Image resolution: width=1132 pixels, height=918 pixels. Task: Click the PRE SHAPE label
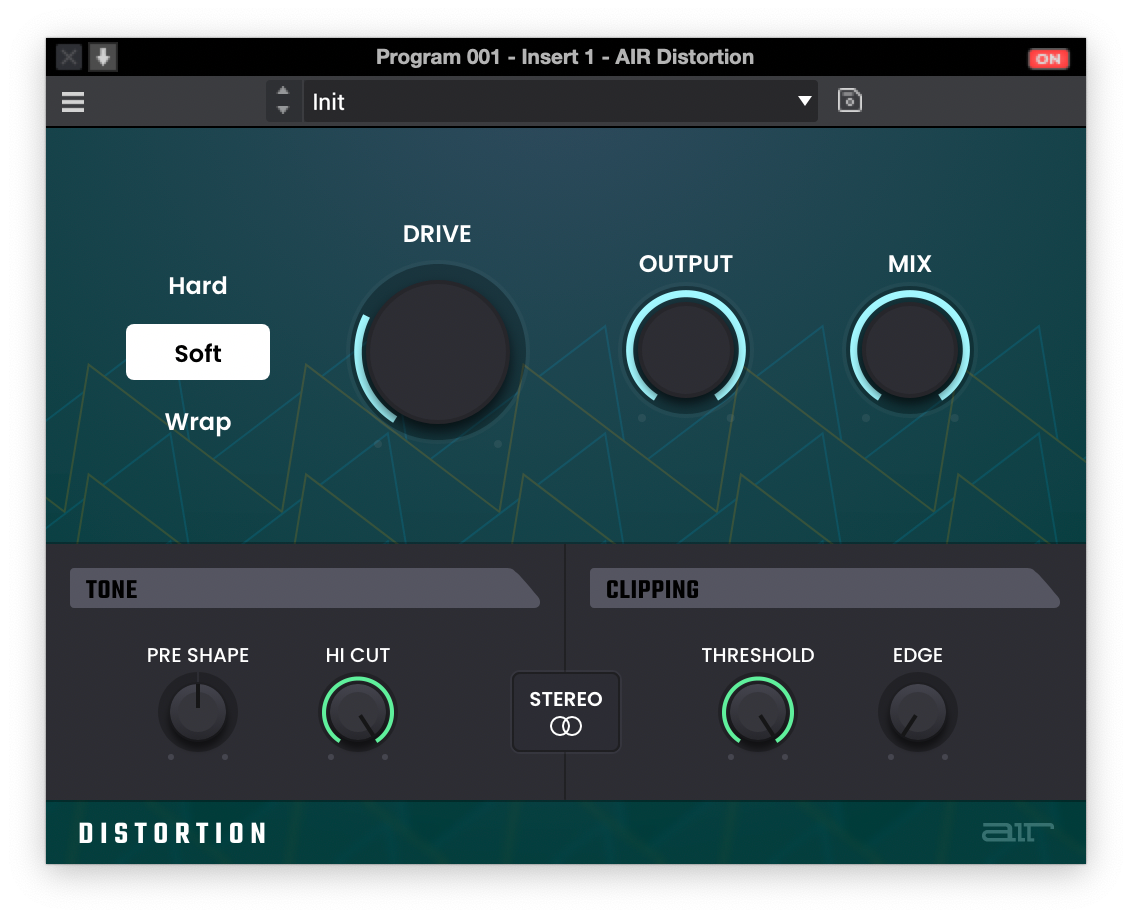[198, 655]
